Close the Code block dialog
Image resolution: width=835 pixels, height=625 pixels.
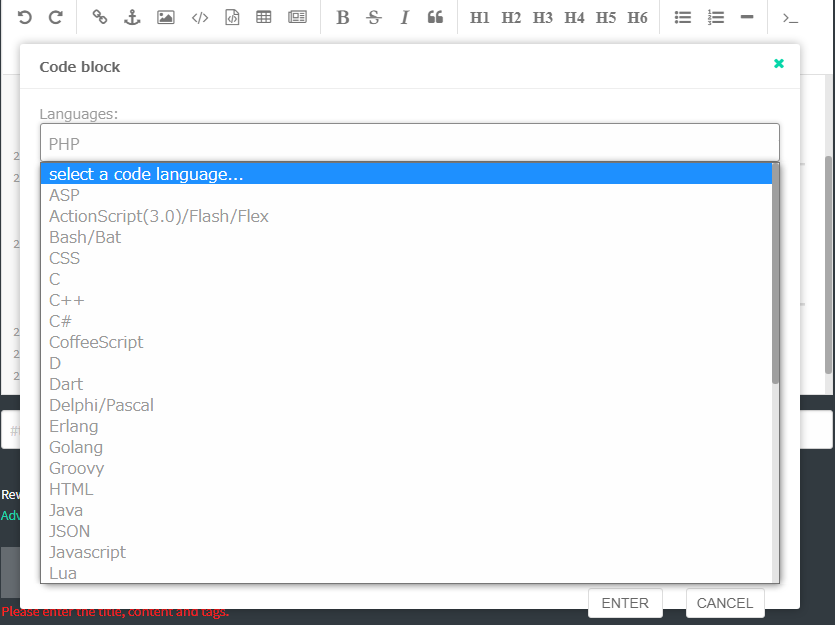(779, 63)
